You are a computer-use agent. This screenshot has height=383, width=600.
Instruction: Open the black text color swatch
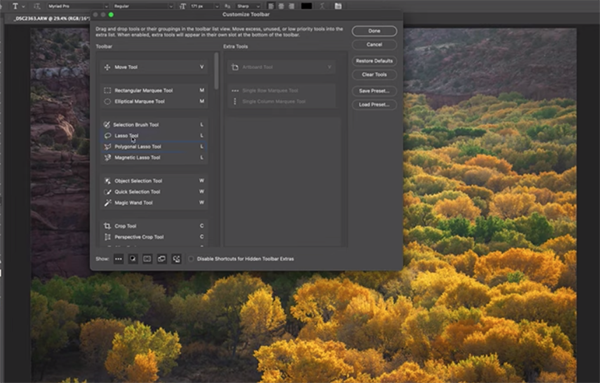307,6
